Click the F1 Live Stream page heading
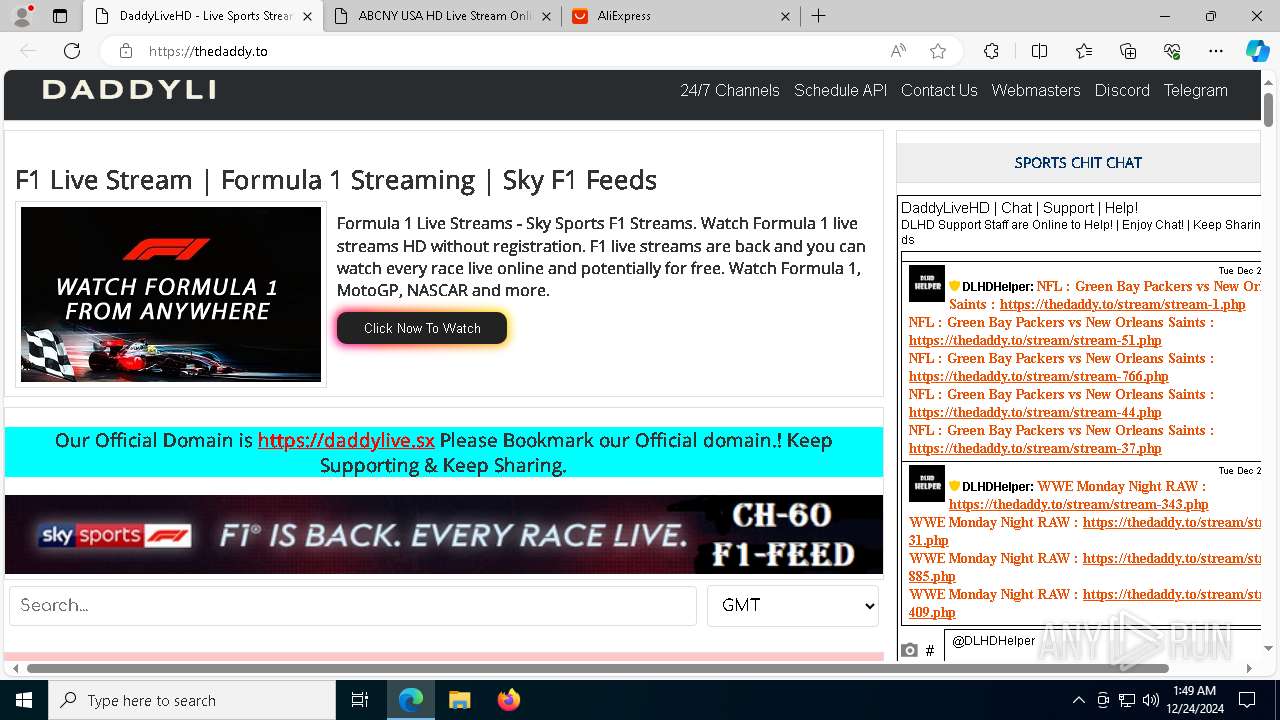The width and height of the screenshot is (1280, 720). click(336, 180)
